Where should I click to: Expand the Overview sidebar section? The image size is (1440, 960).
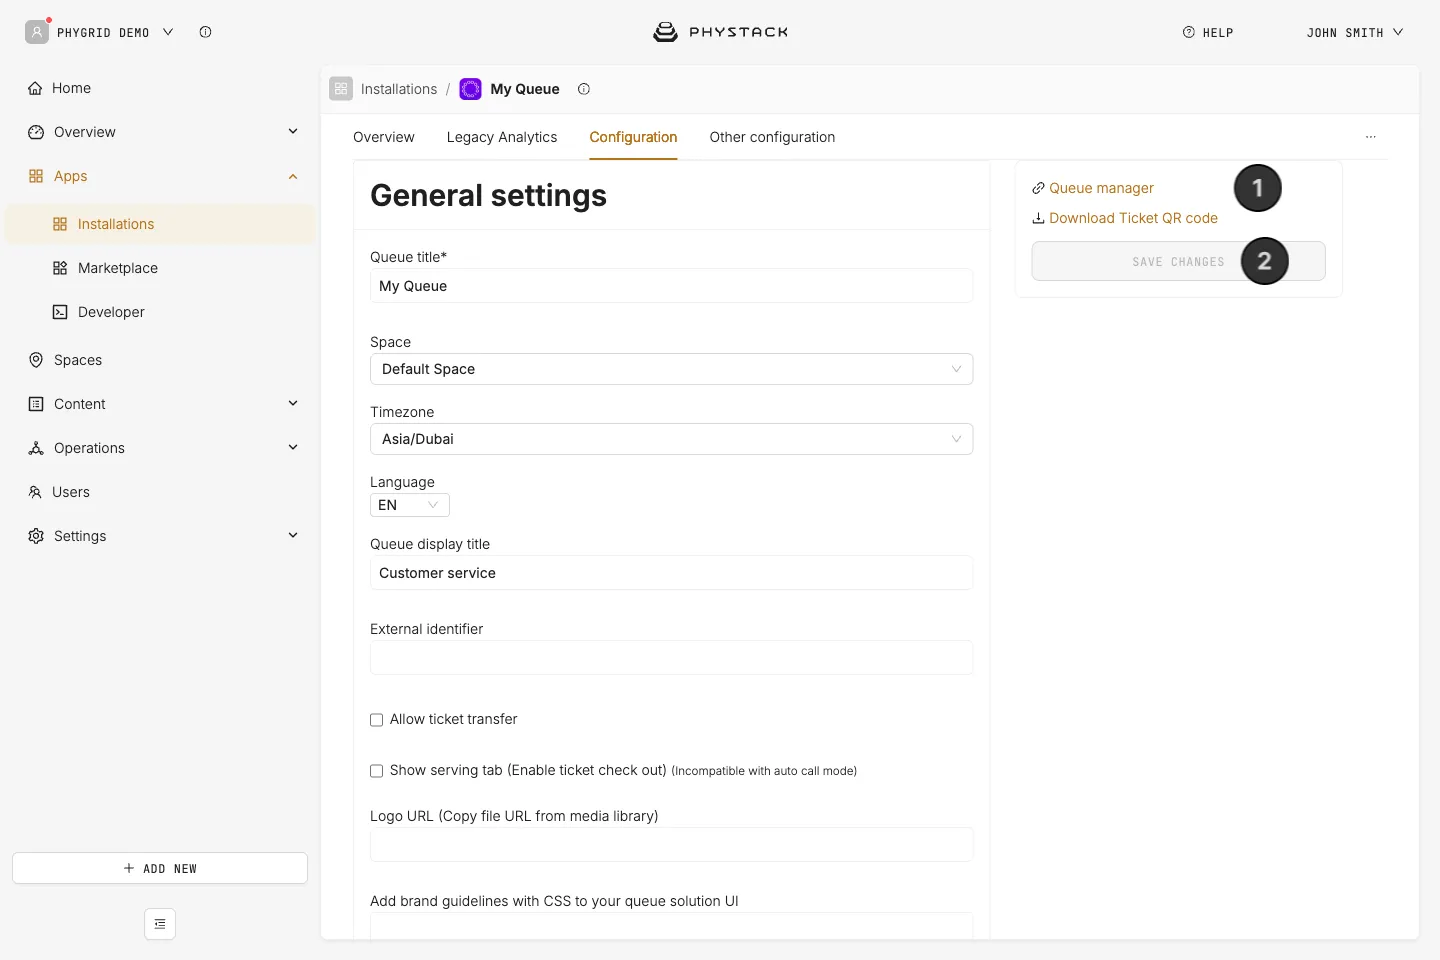(293, 131)
